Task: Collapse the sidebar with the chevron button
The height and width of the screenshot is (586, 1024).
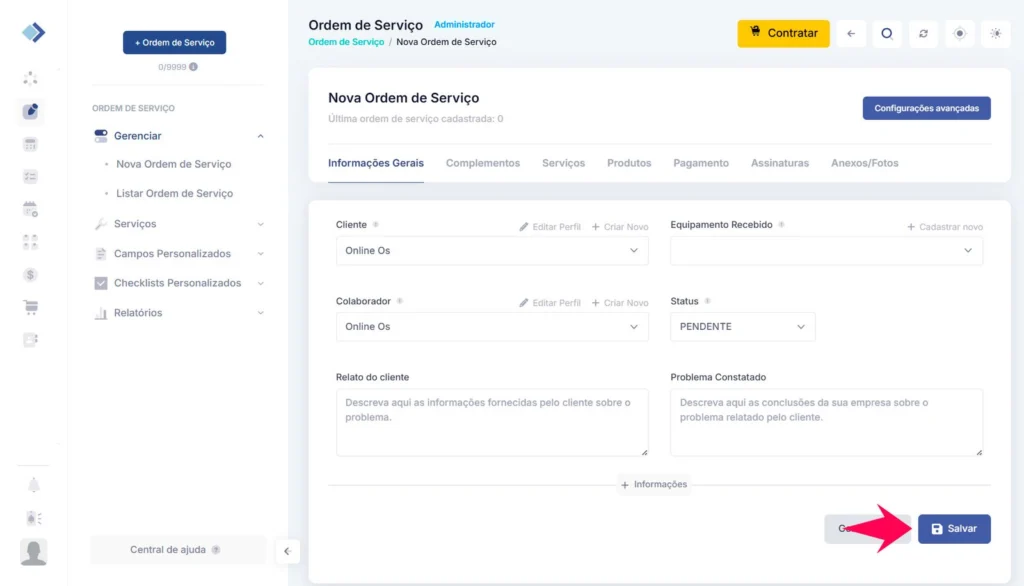Action: [x=287, y=551]
